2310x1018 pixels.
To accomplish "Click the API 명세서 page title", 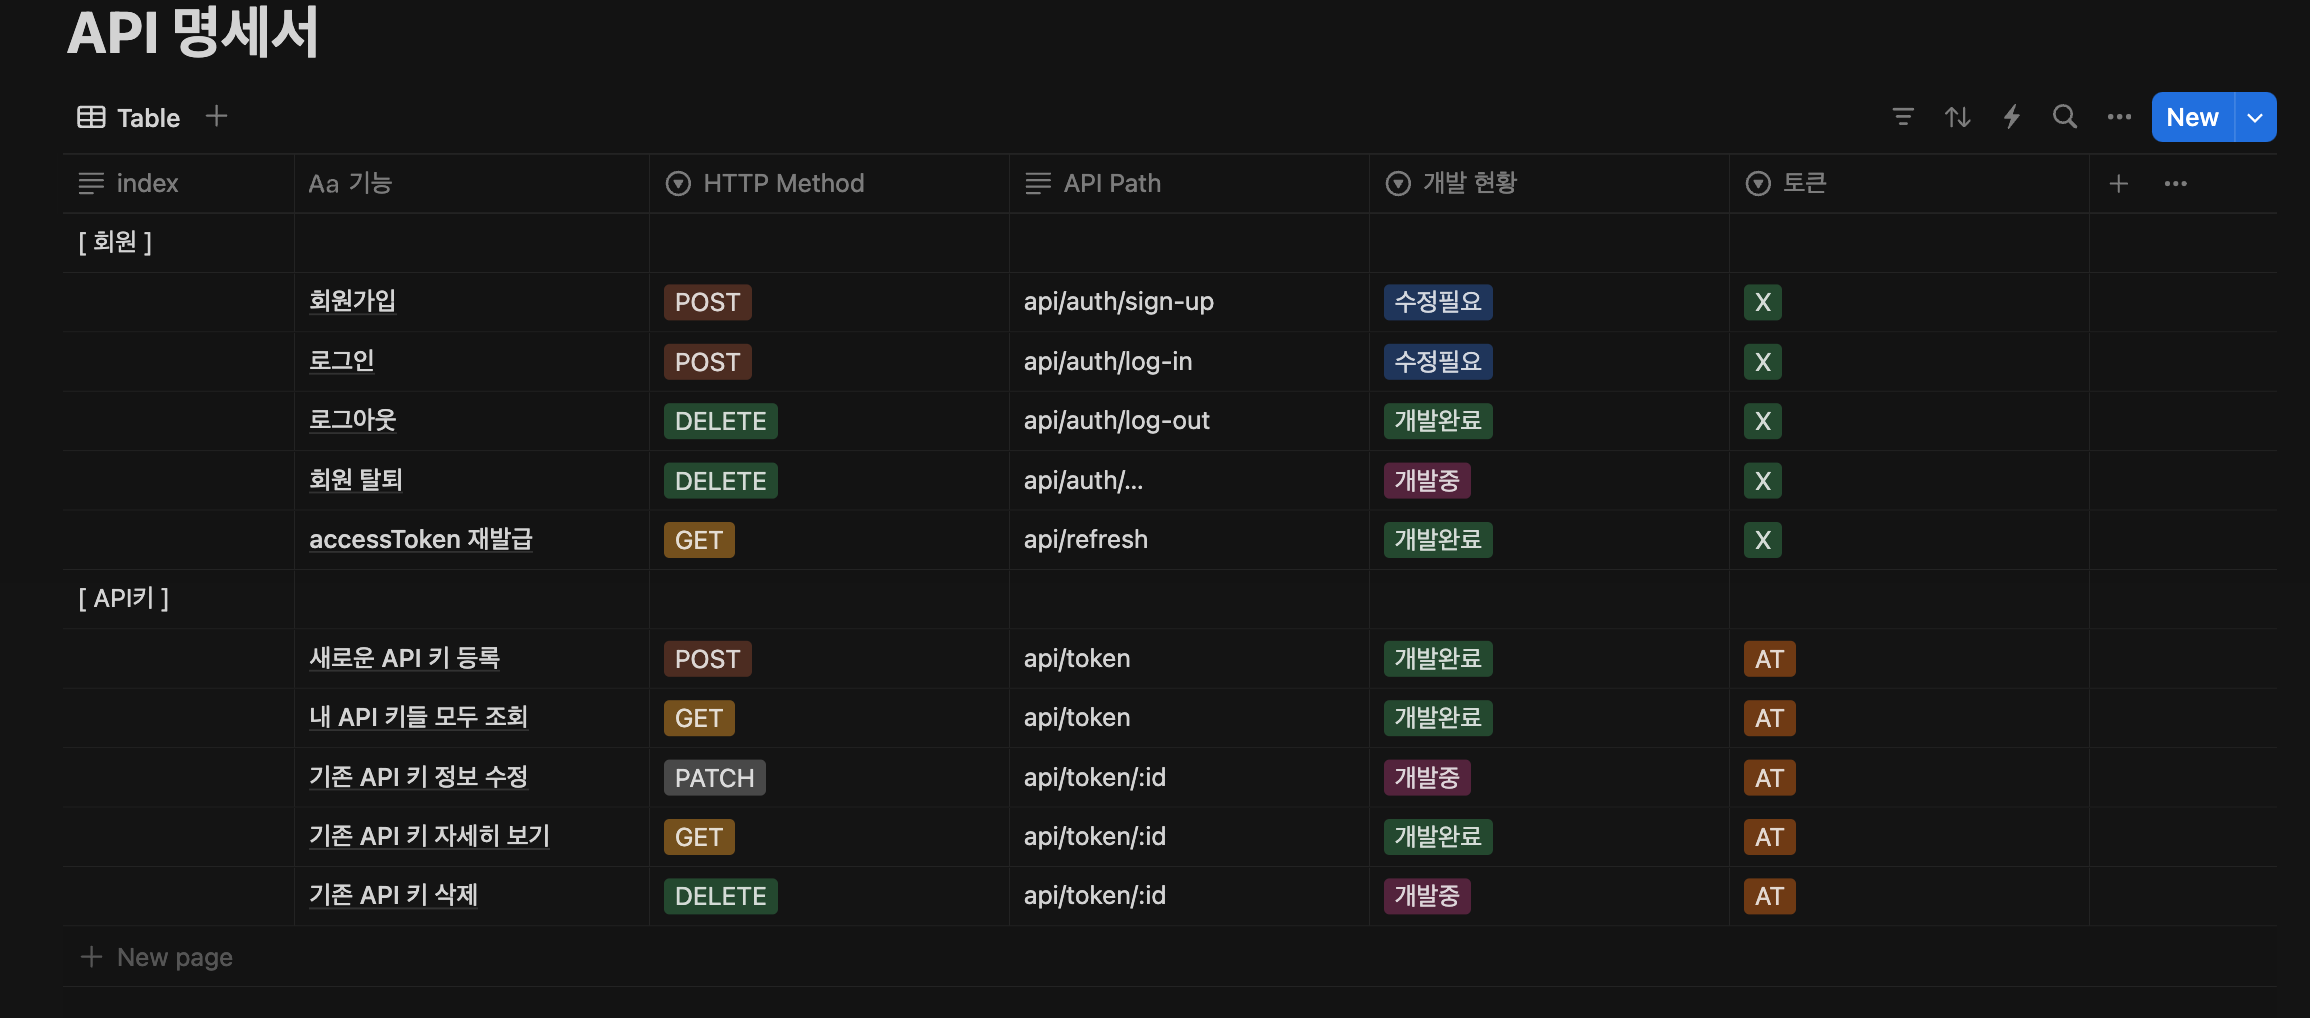I will pyautogui.click(x=192, y=32).
